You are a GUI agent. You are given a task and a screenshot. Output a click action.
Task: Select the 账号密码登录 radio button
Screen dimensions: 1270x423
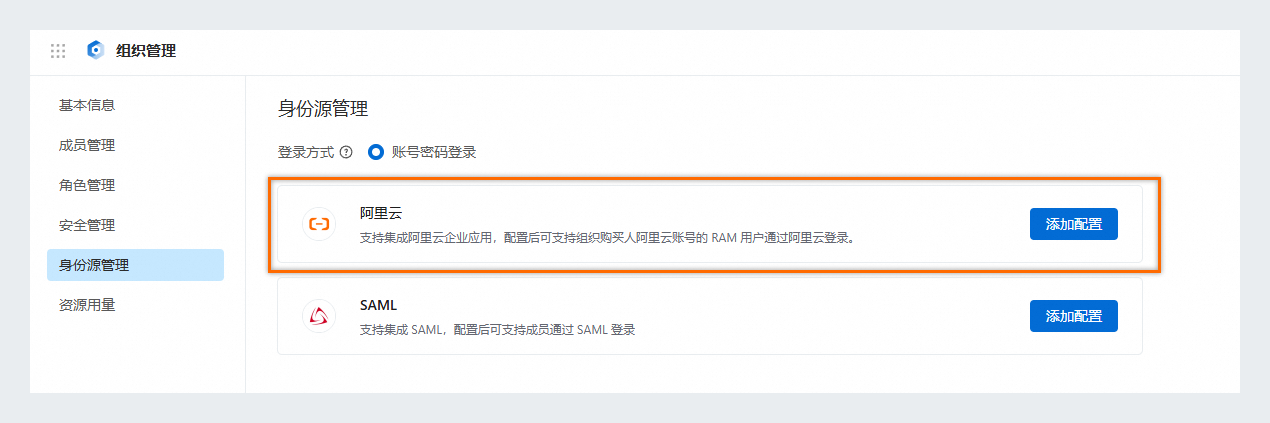pyautogui.click(x=376, y=153)
